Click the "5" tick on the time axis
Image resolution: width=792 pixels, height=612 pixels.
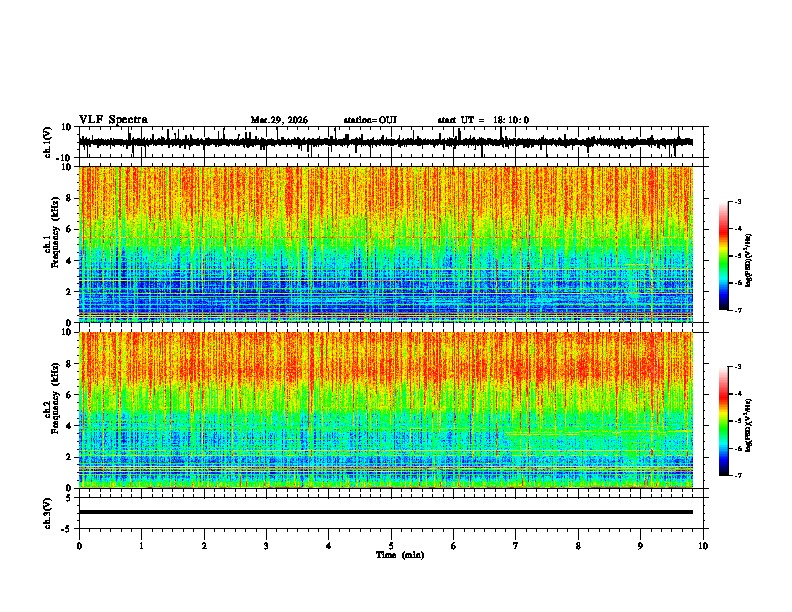click(x=391, y=546)
